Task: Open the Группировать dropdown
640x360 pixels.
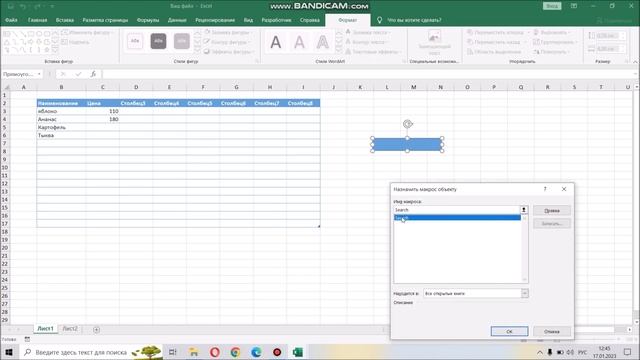Action: coord(556,42)
